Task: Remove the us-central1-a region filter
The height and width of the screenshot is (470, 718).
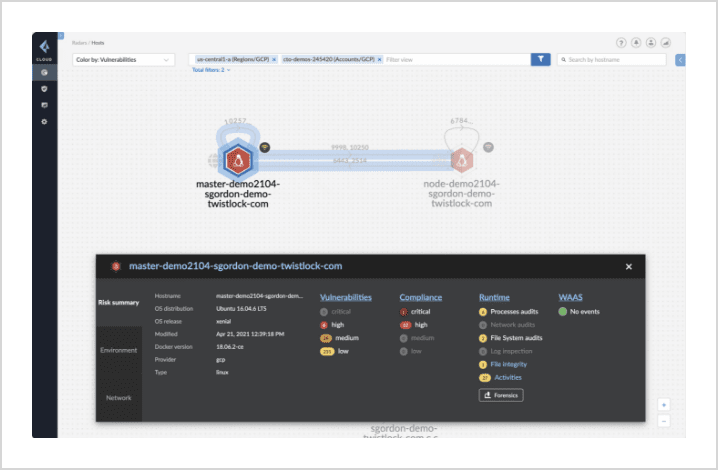Action: click(x=274, y=60)
